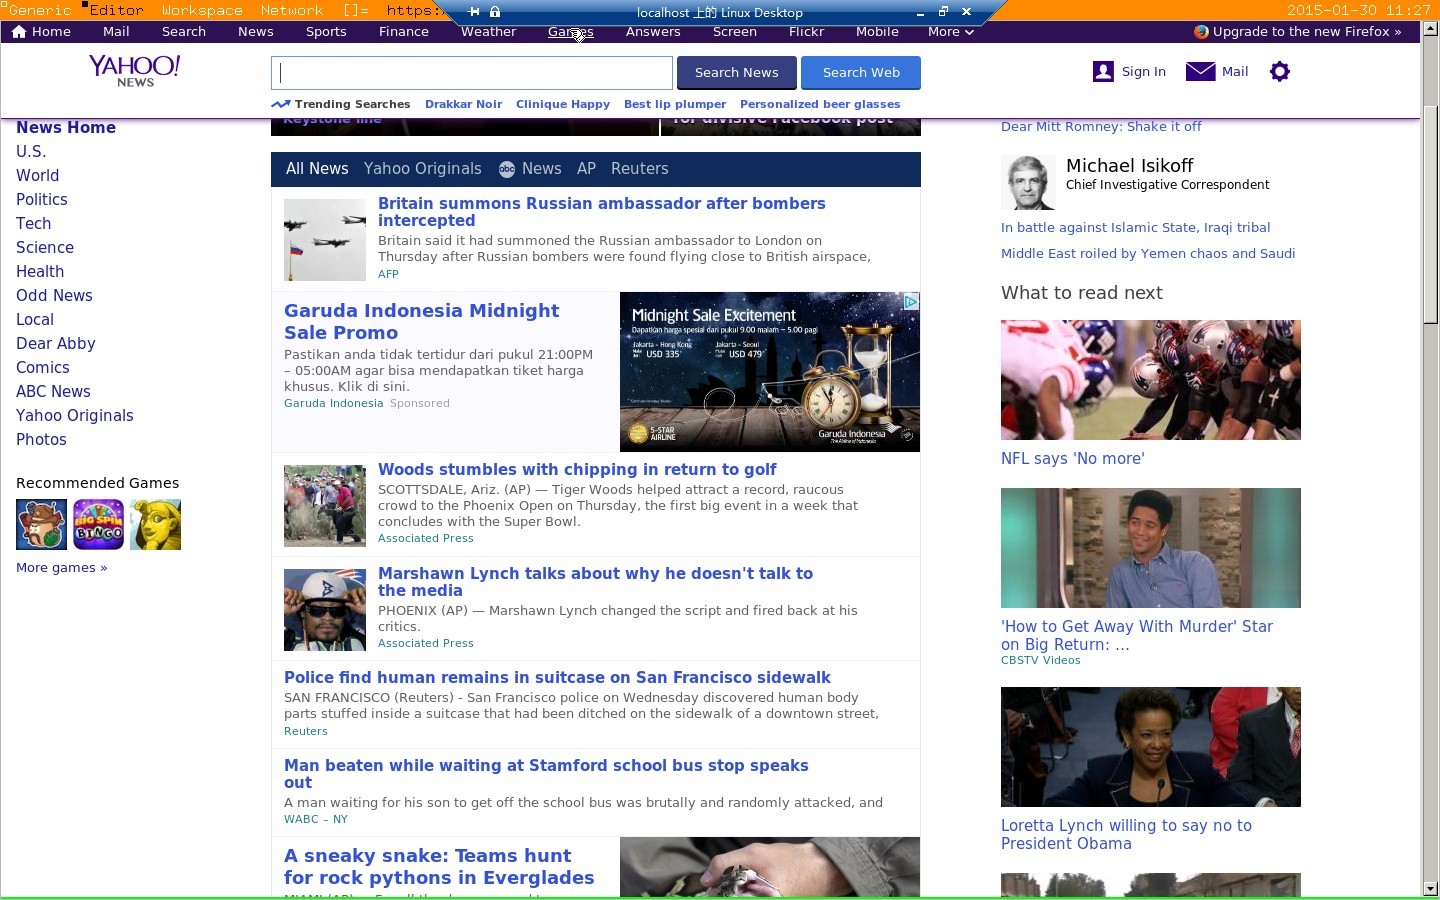The width and height of the screenshot is (1440, 900).
Task: Click the scrollbar down arrow
Action: (x=1430, y=888)
